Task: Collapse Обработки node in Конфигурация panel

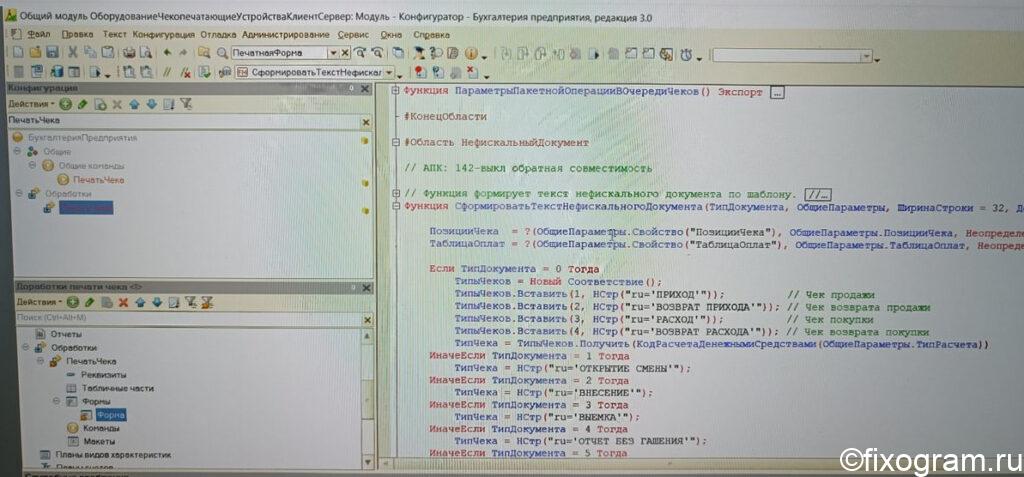Action: tap(18, 193)
